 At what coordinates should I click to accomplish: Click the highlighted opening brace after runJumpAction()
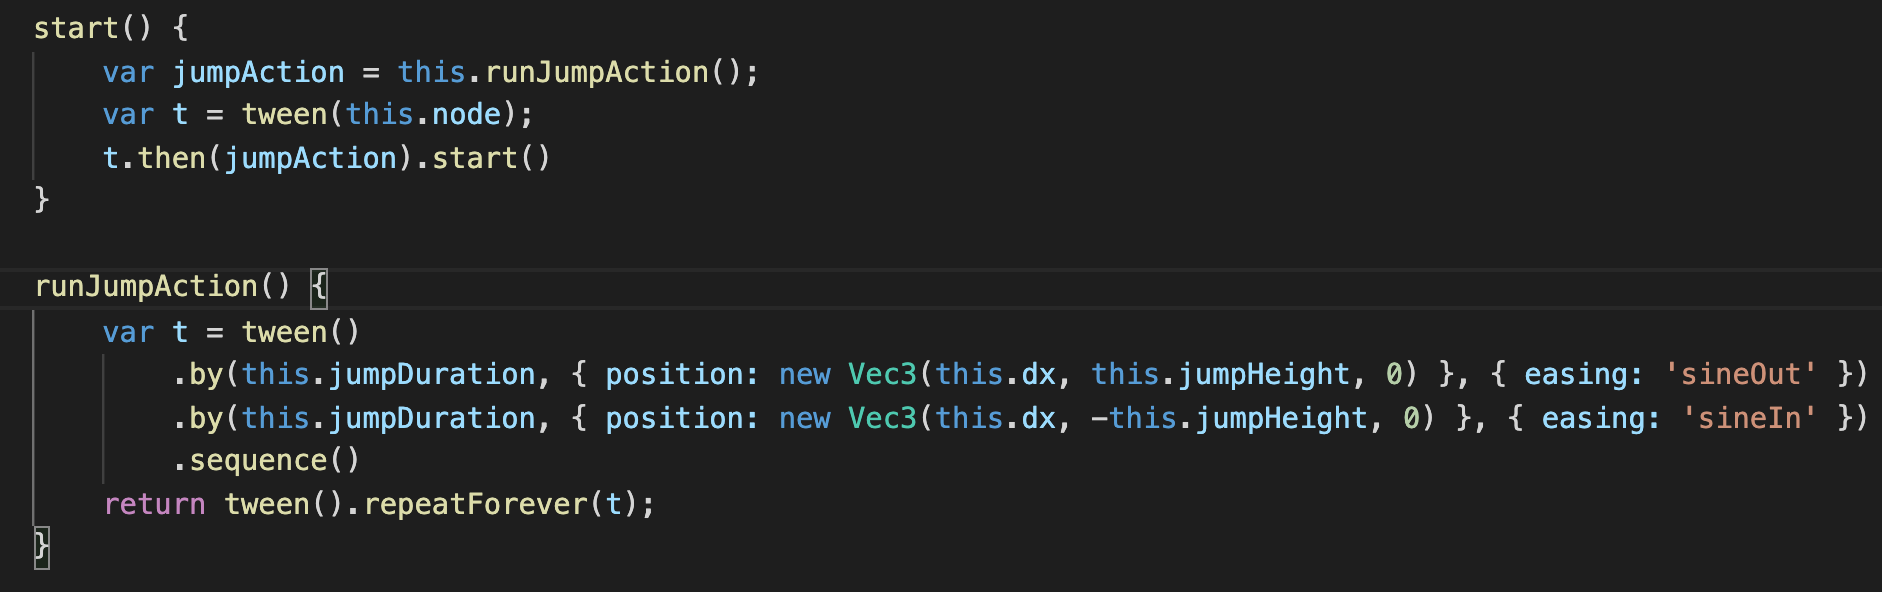coord(319,287)
